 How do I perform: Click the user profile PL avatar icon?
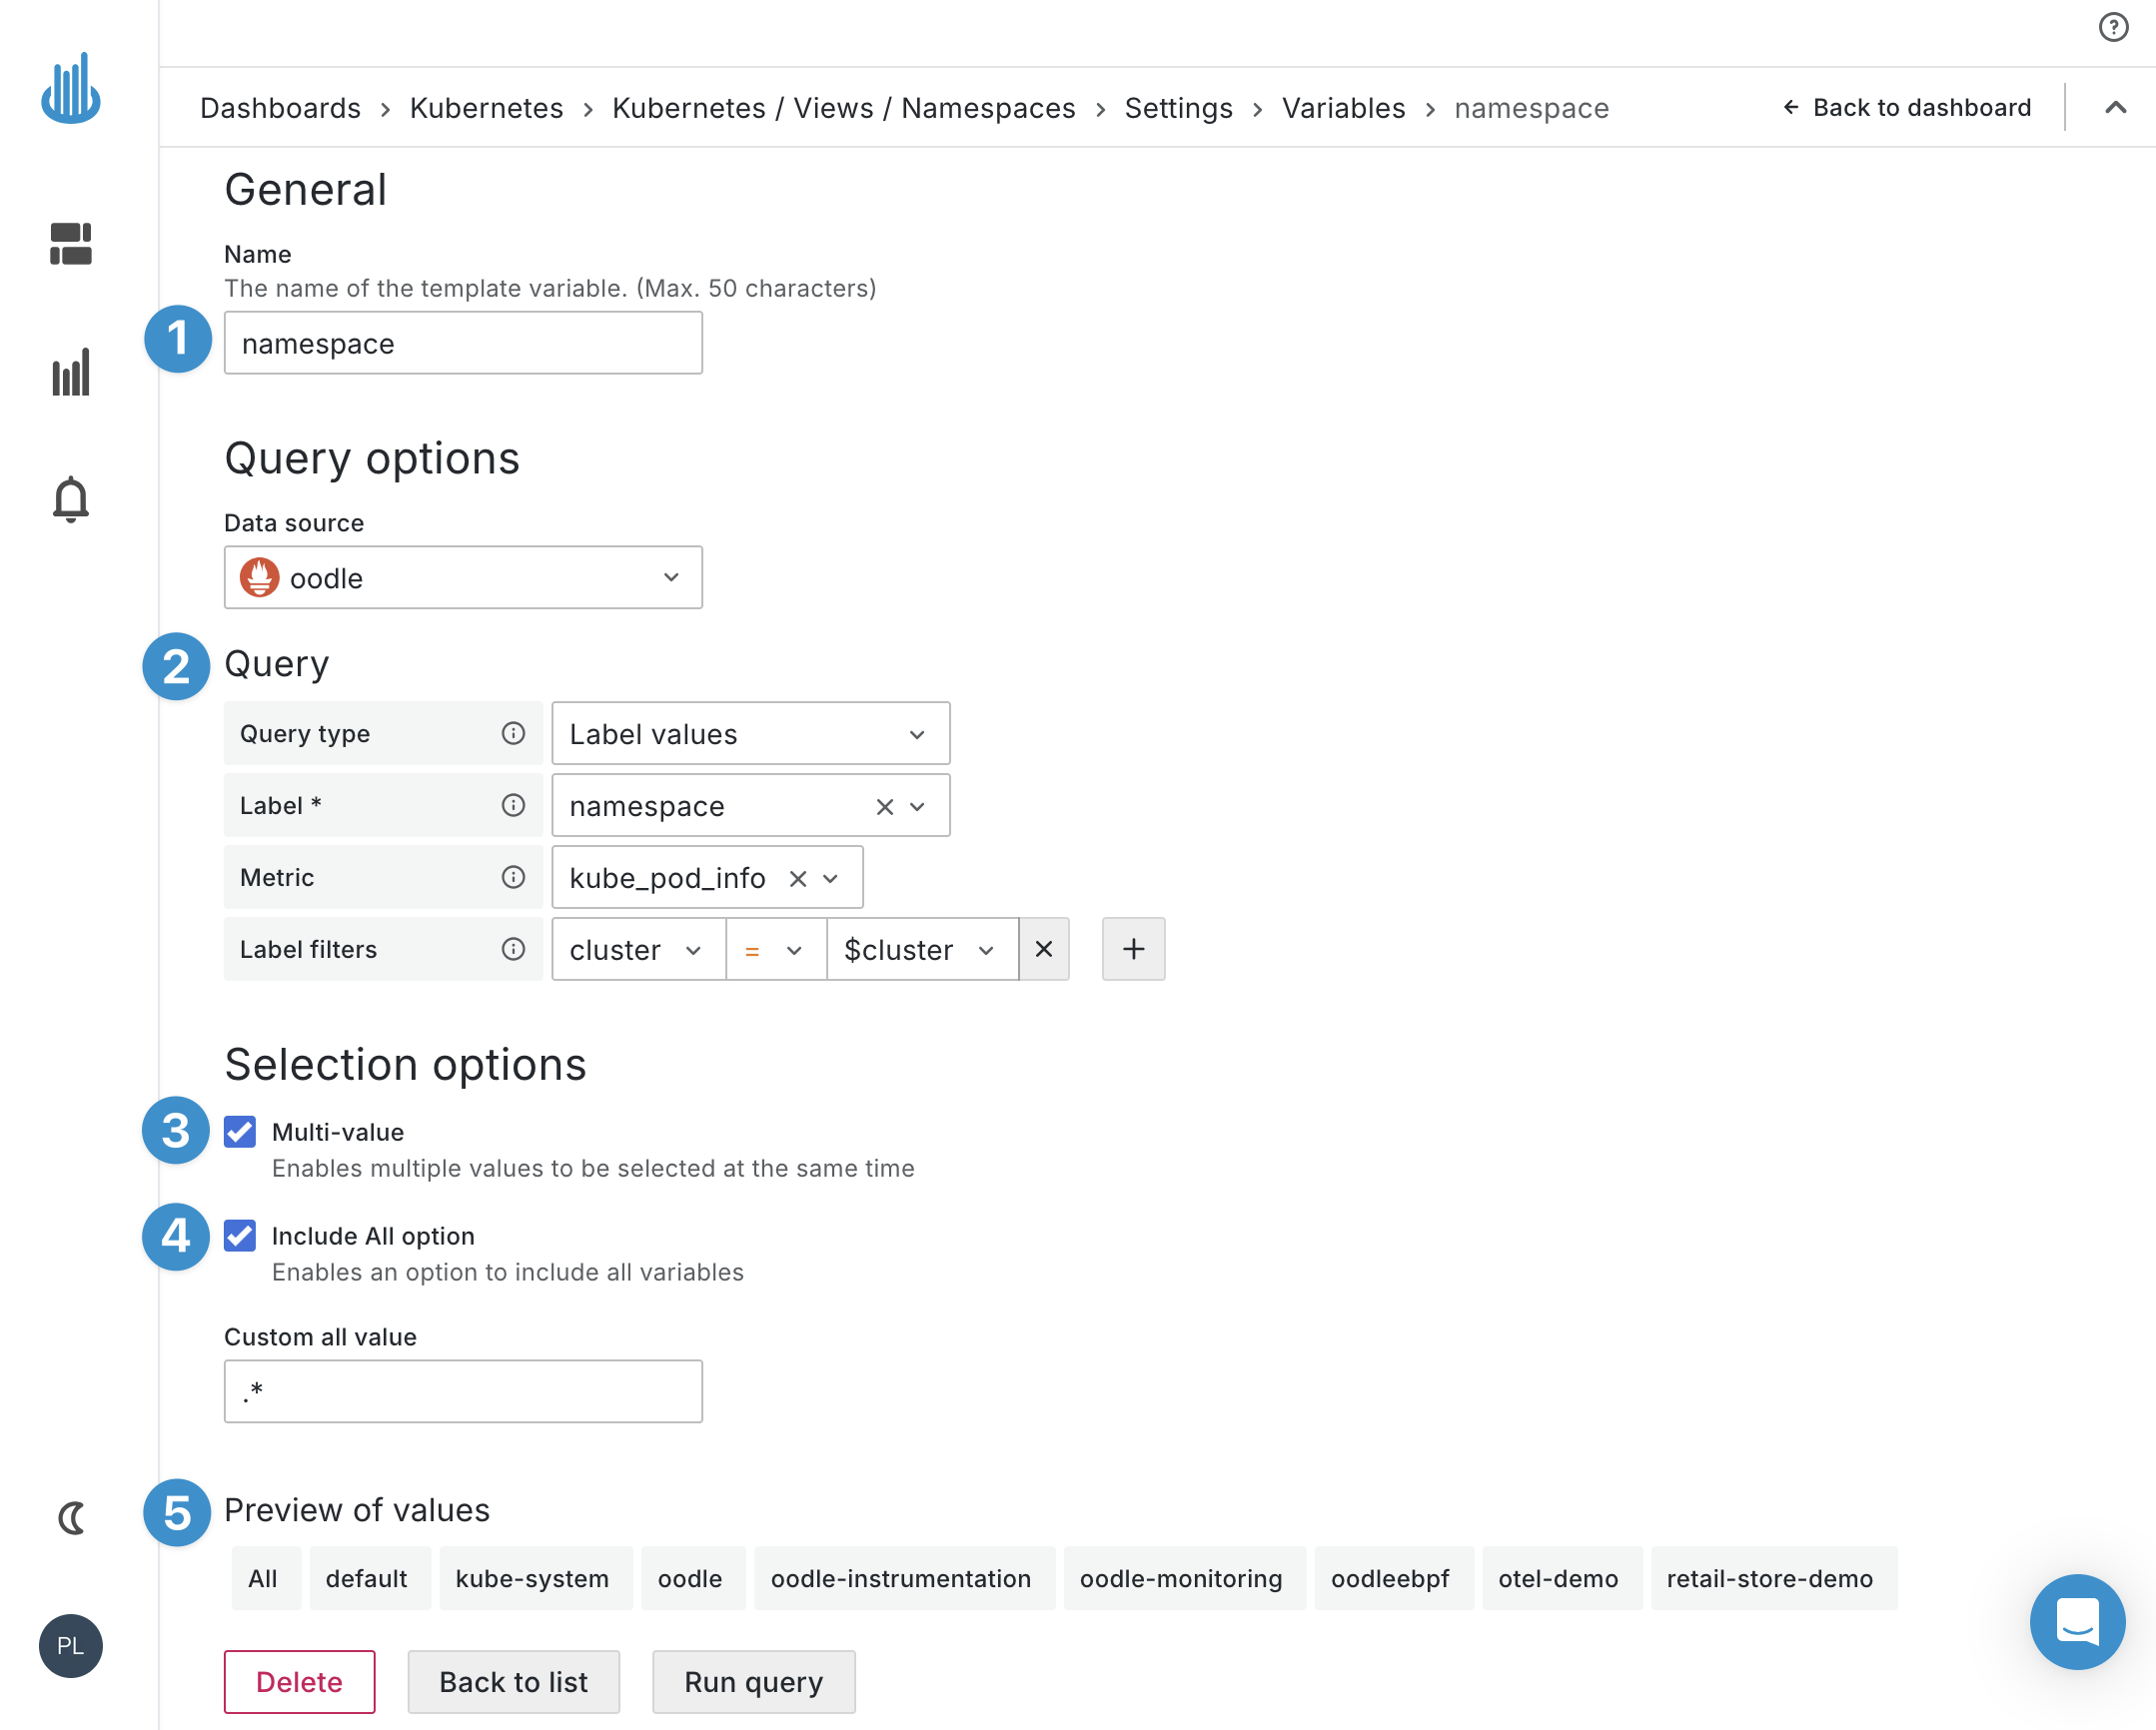(x=71, y=1645)
